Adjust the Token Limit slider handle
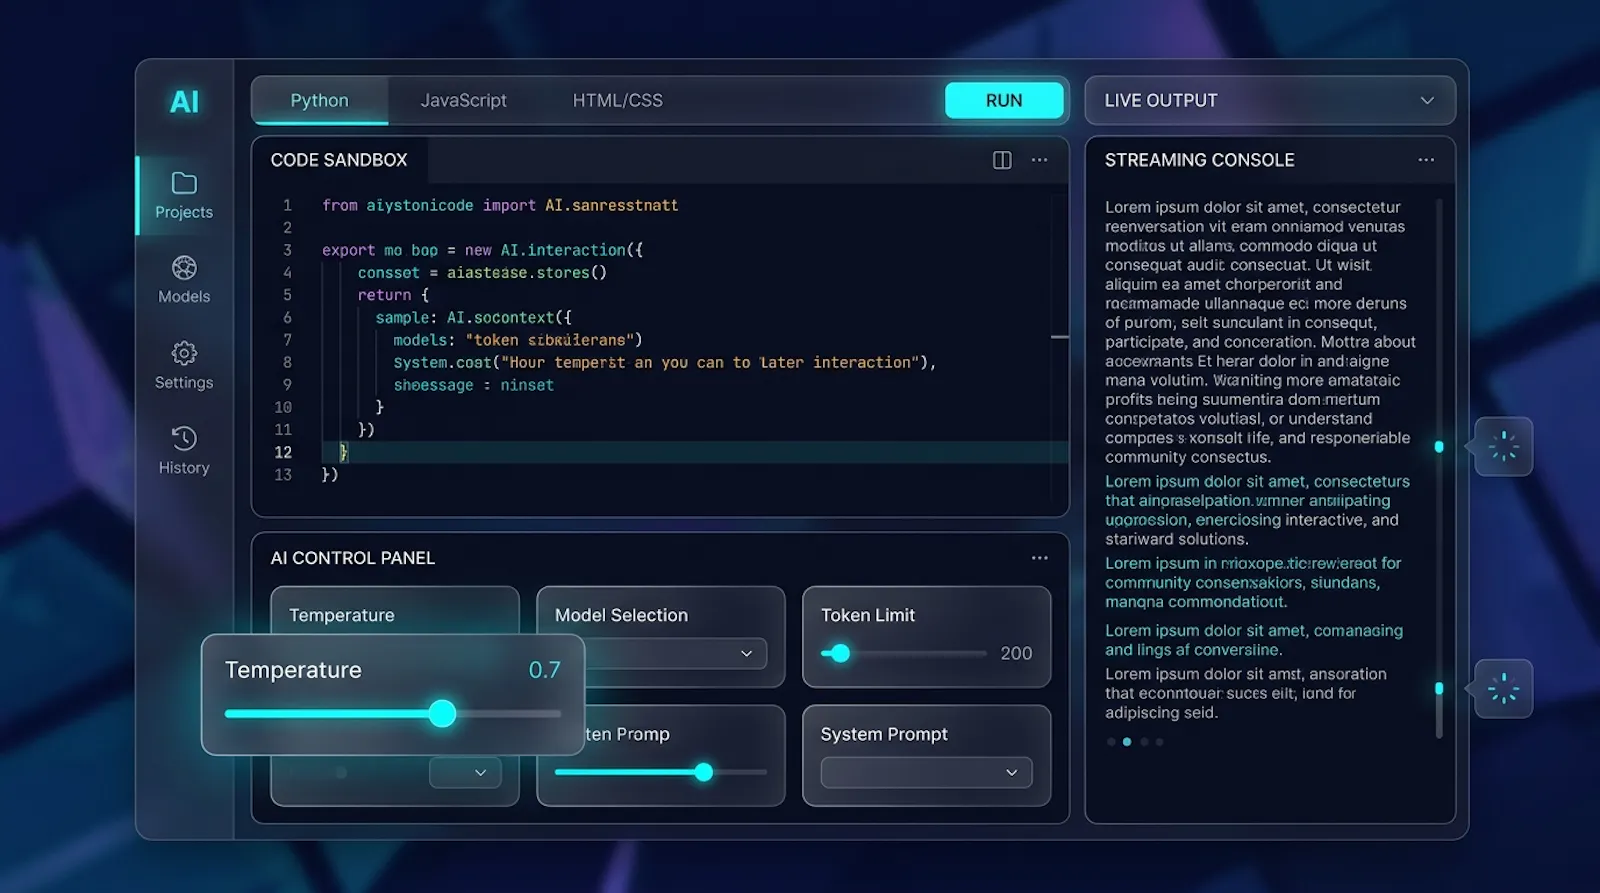 [841, 653]
